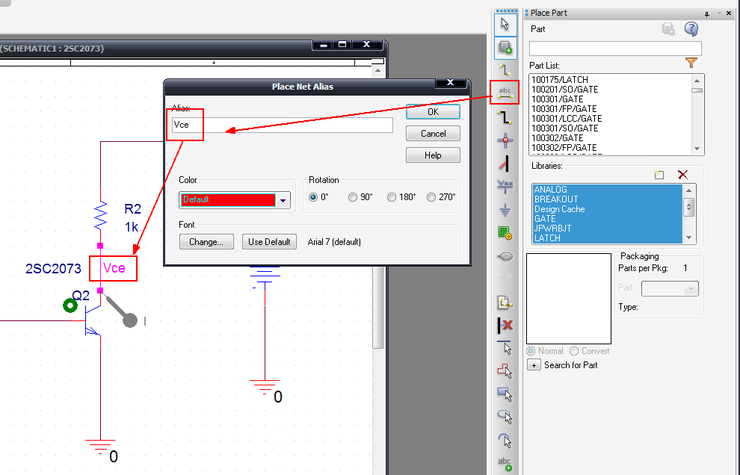Image resolution: width=740 pixels, height=475 pixels.
Task: Select the 270° rotation radio button
Action: [432, 197]
